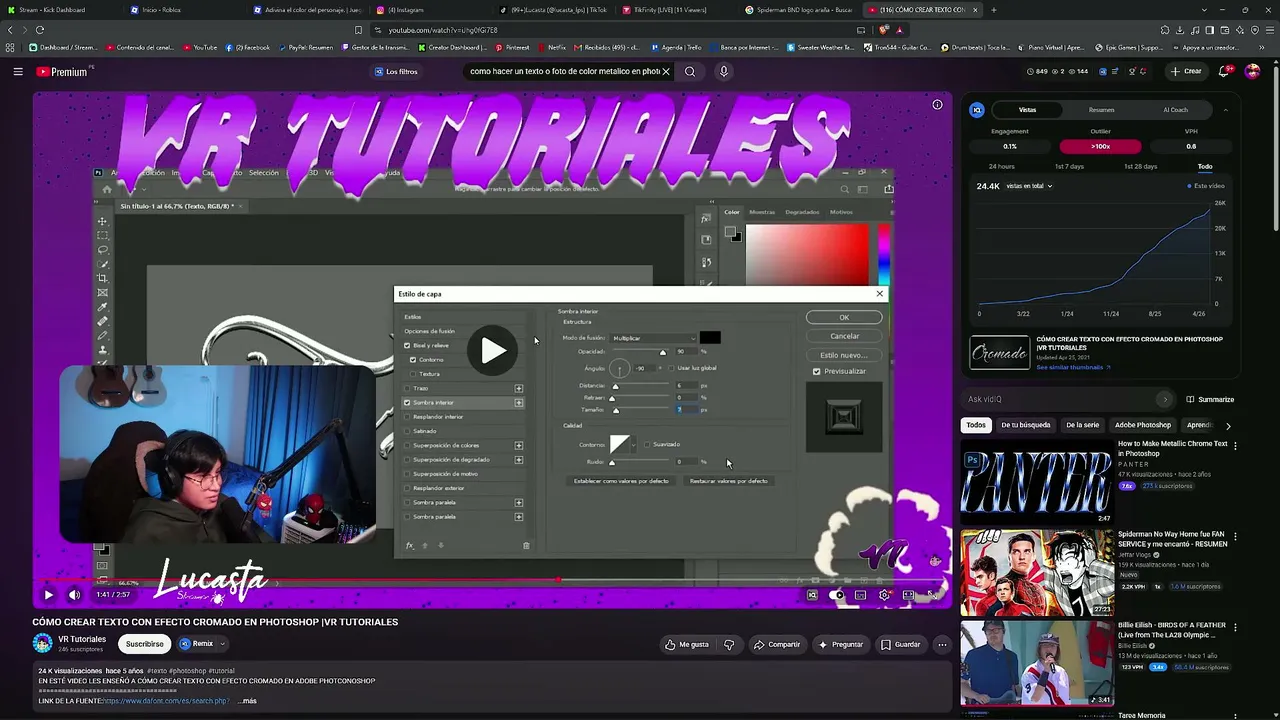Save the video with Guardar
The width and height of the screenshot is (1280, 720).
900,645
